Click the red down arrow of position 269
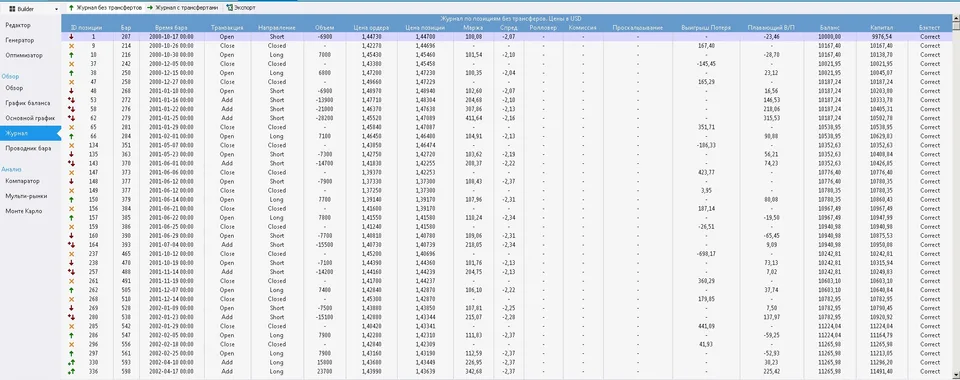Viewport: 960px width, 380px height. tap(72, 308)
